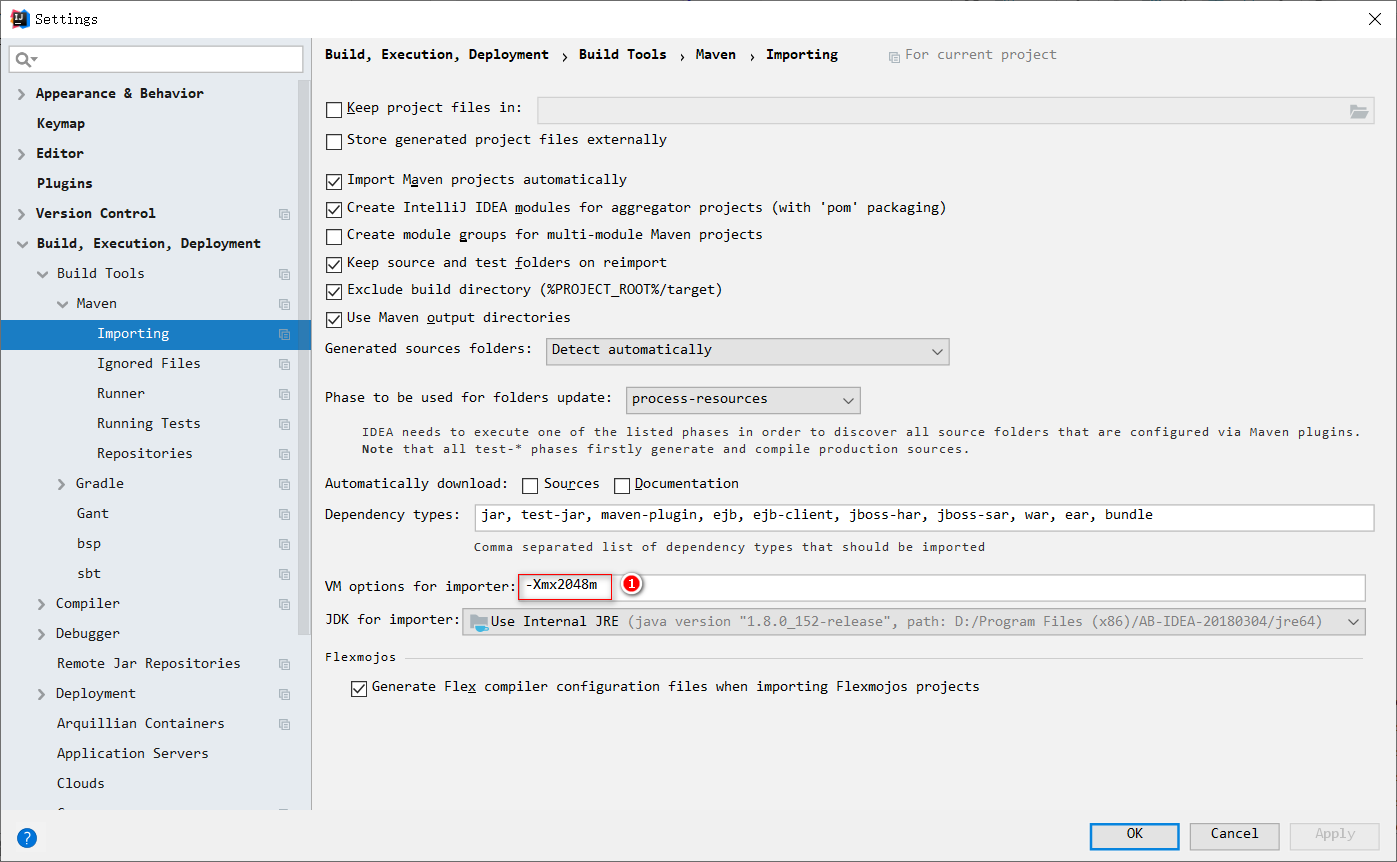Viewport: 1397px width, 862px height.
Task: Enable automatic download of Documentation
Action: tap(622, 485)
